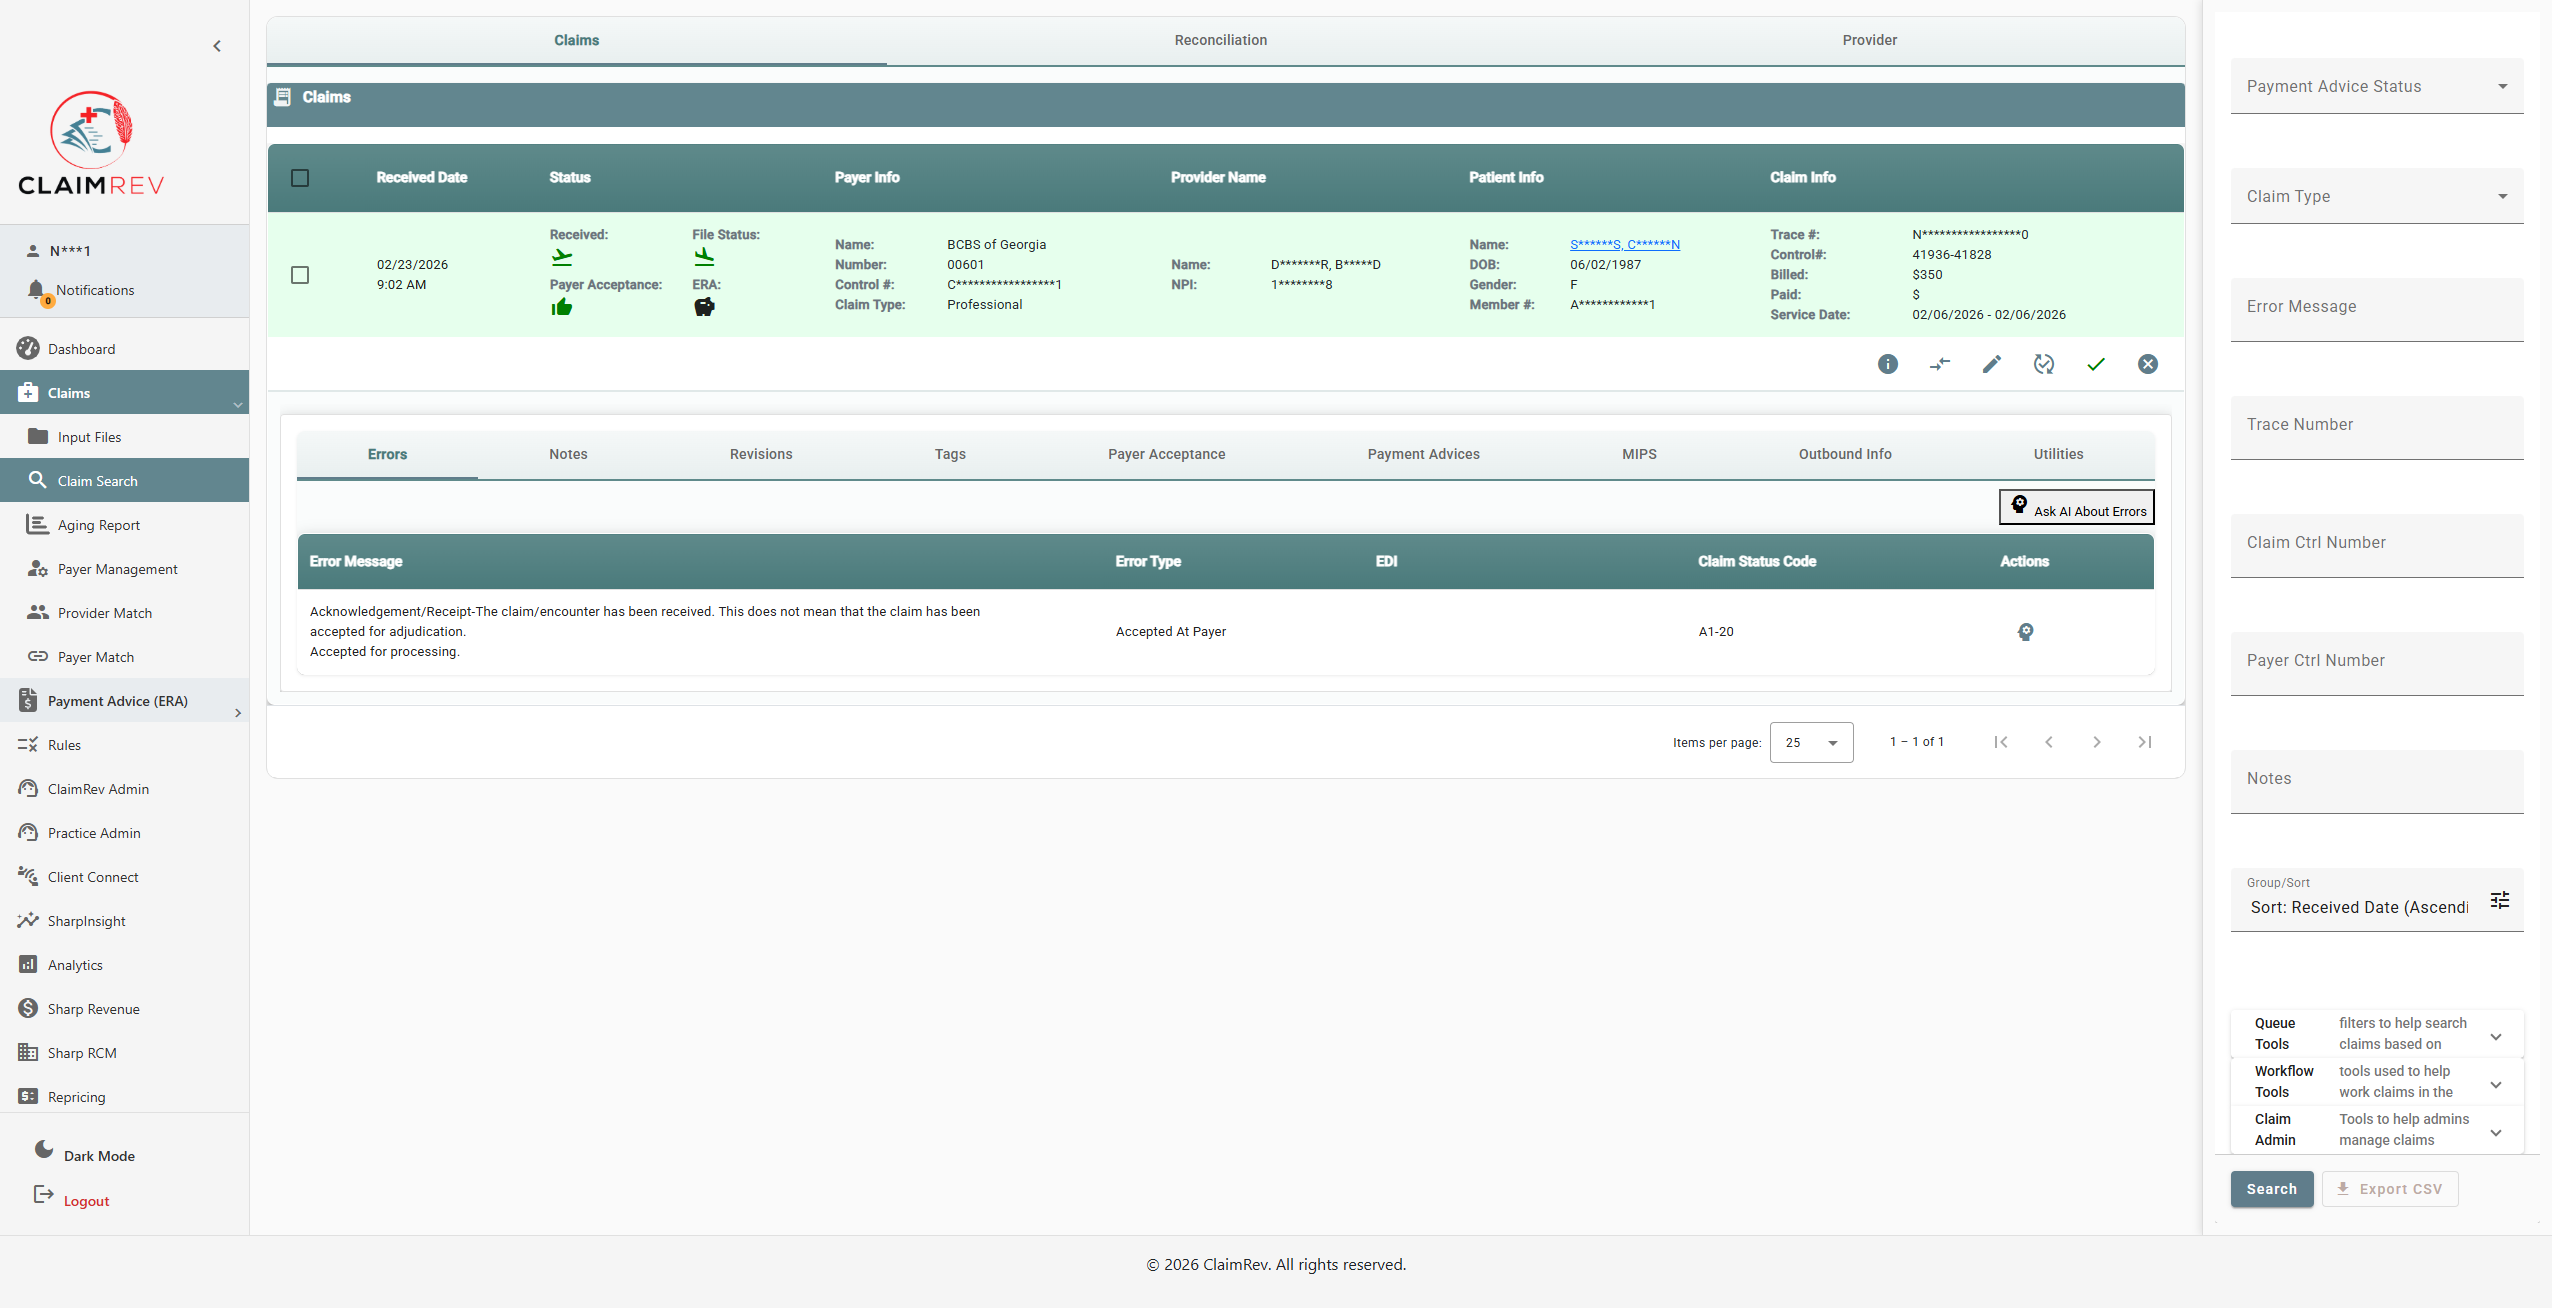The image size is (2552, 1308).
Task: Open the MIPS tab
Action: pos(1639,454)
